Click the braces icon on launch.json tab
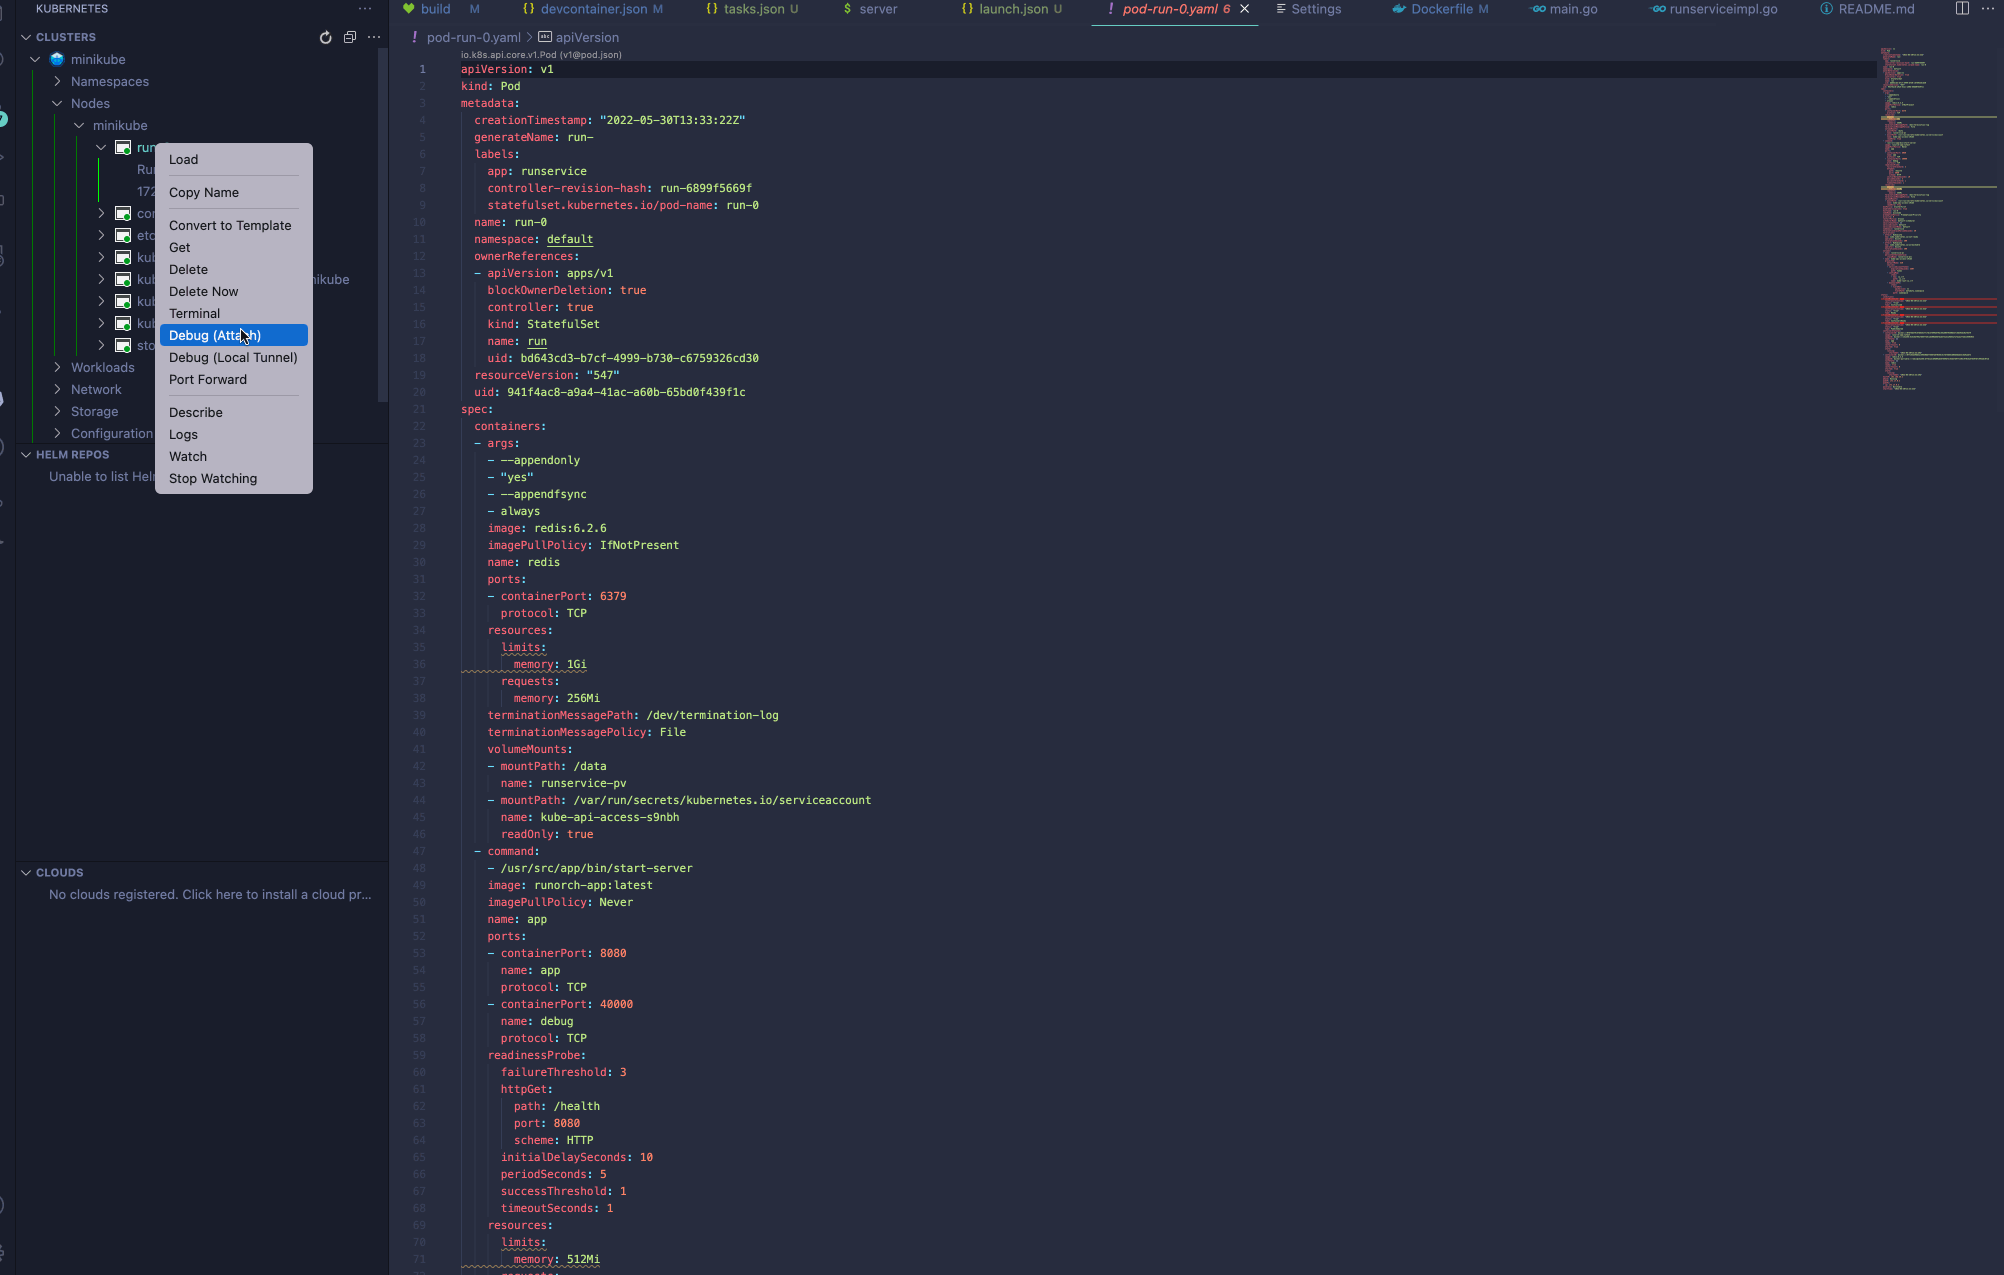The height and width of the screenshot is (1275, 2004). pyautogui.click(x=966, y=8)
